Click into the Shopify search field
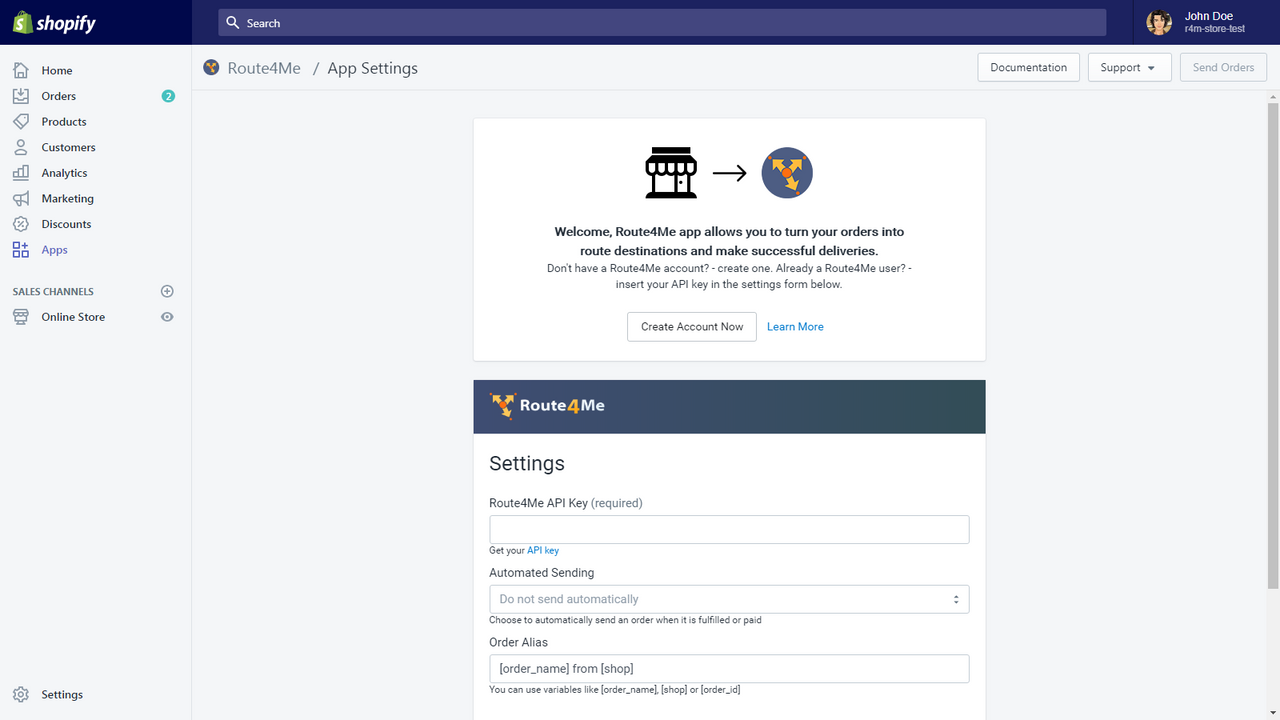The image size is (1280, 720). tap(662, 22)
